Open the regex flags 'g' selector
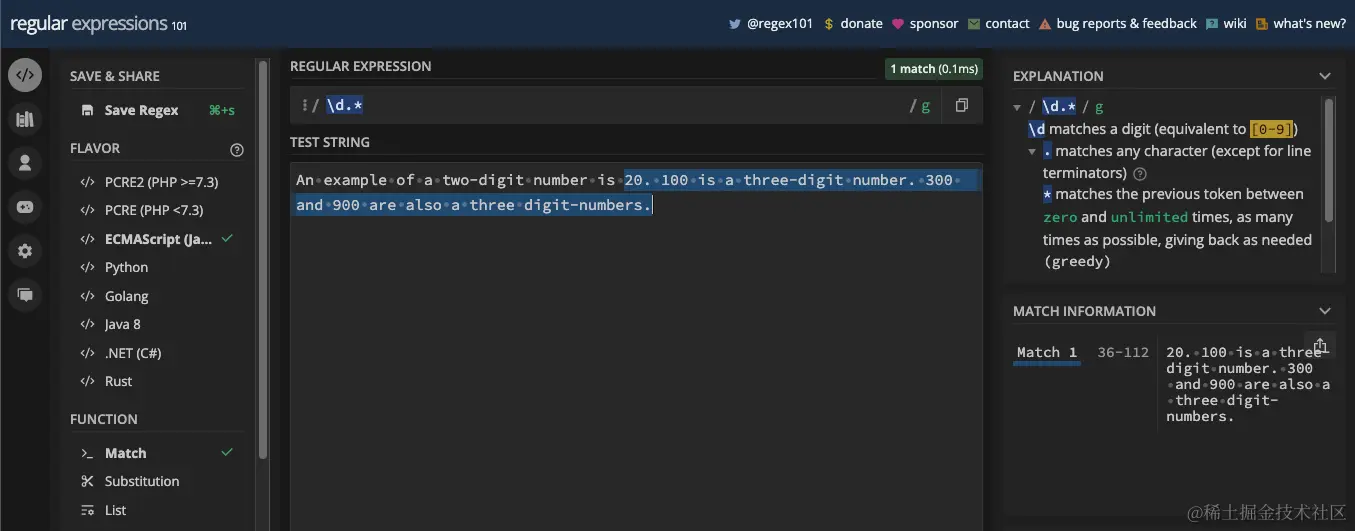The image size is (1355, 531). tap(926, 105)
